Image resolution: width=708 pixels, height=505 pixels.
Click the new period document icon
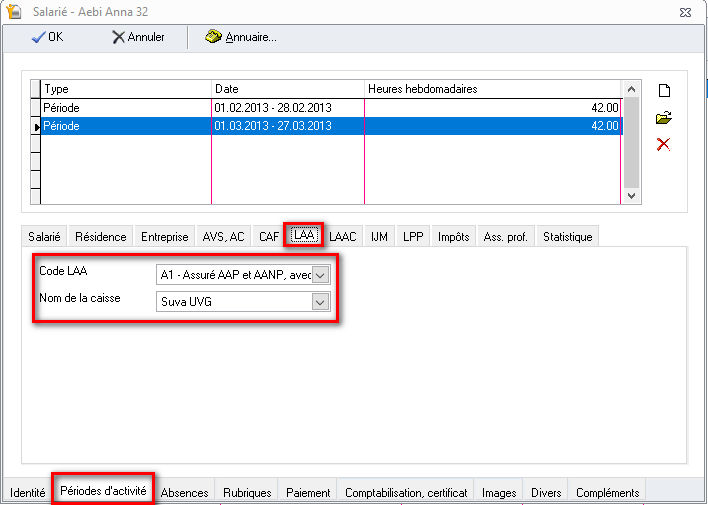[664, 91]
